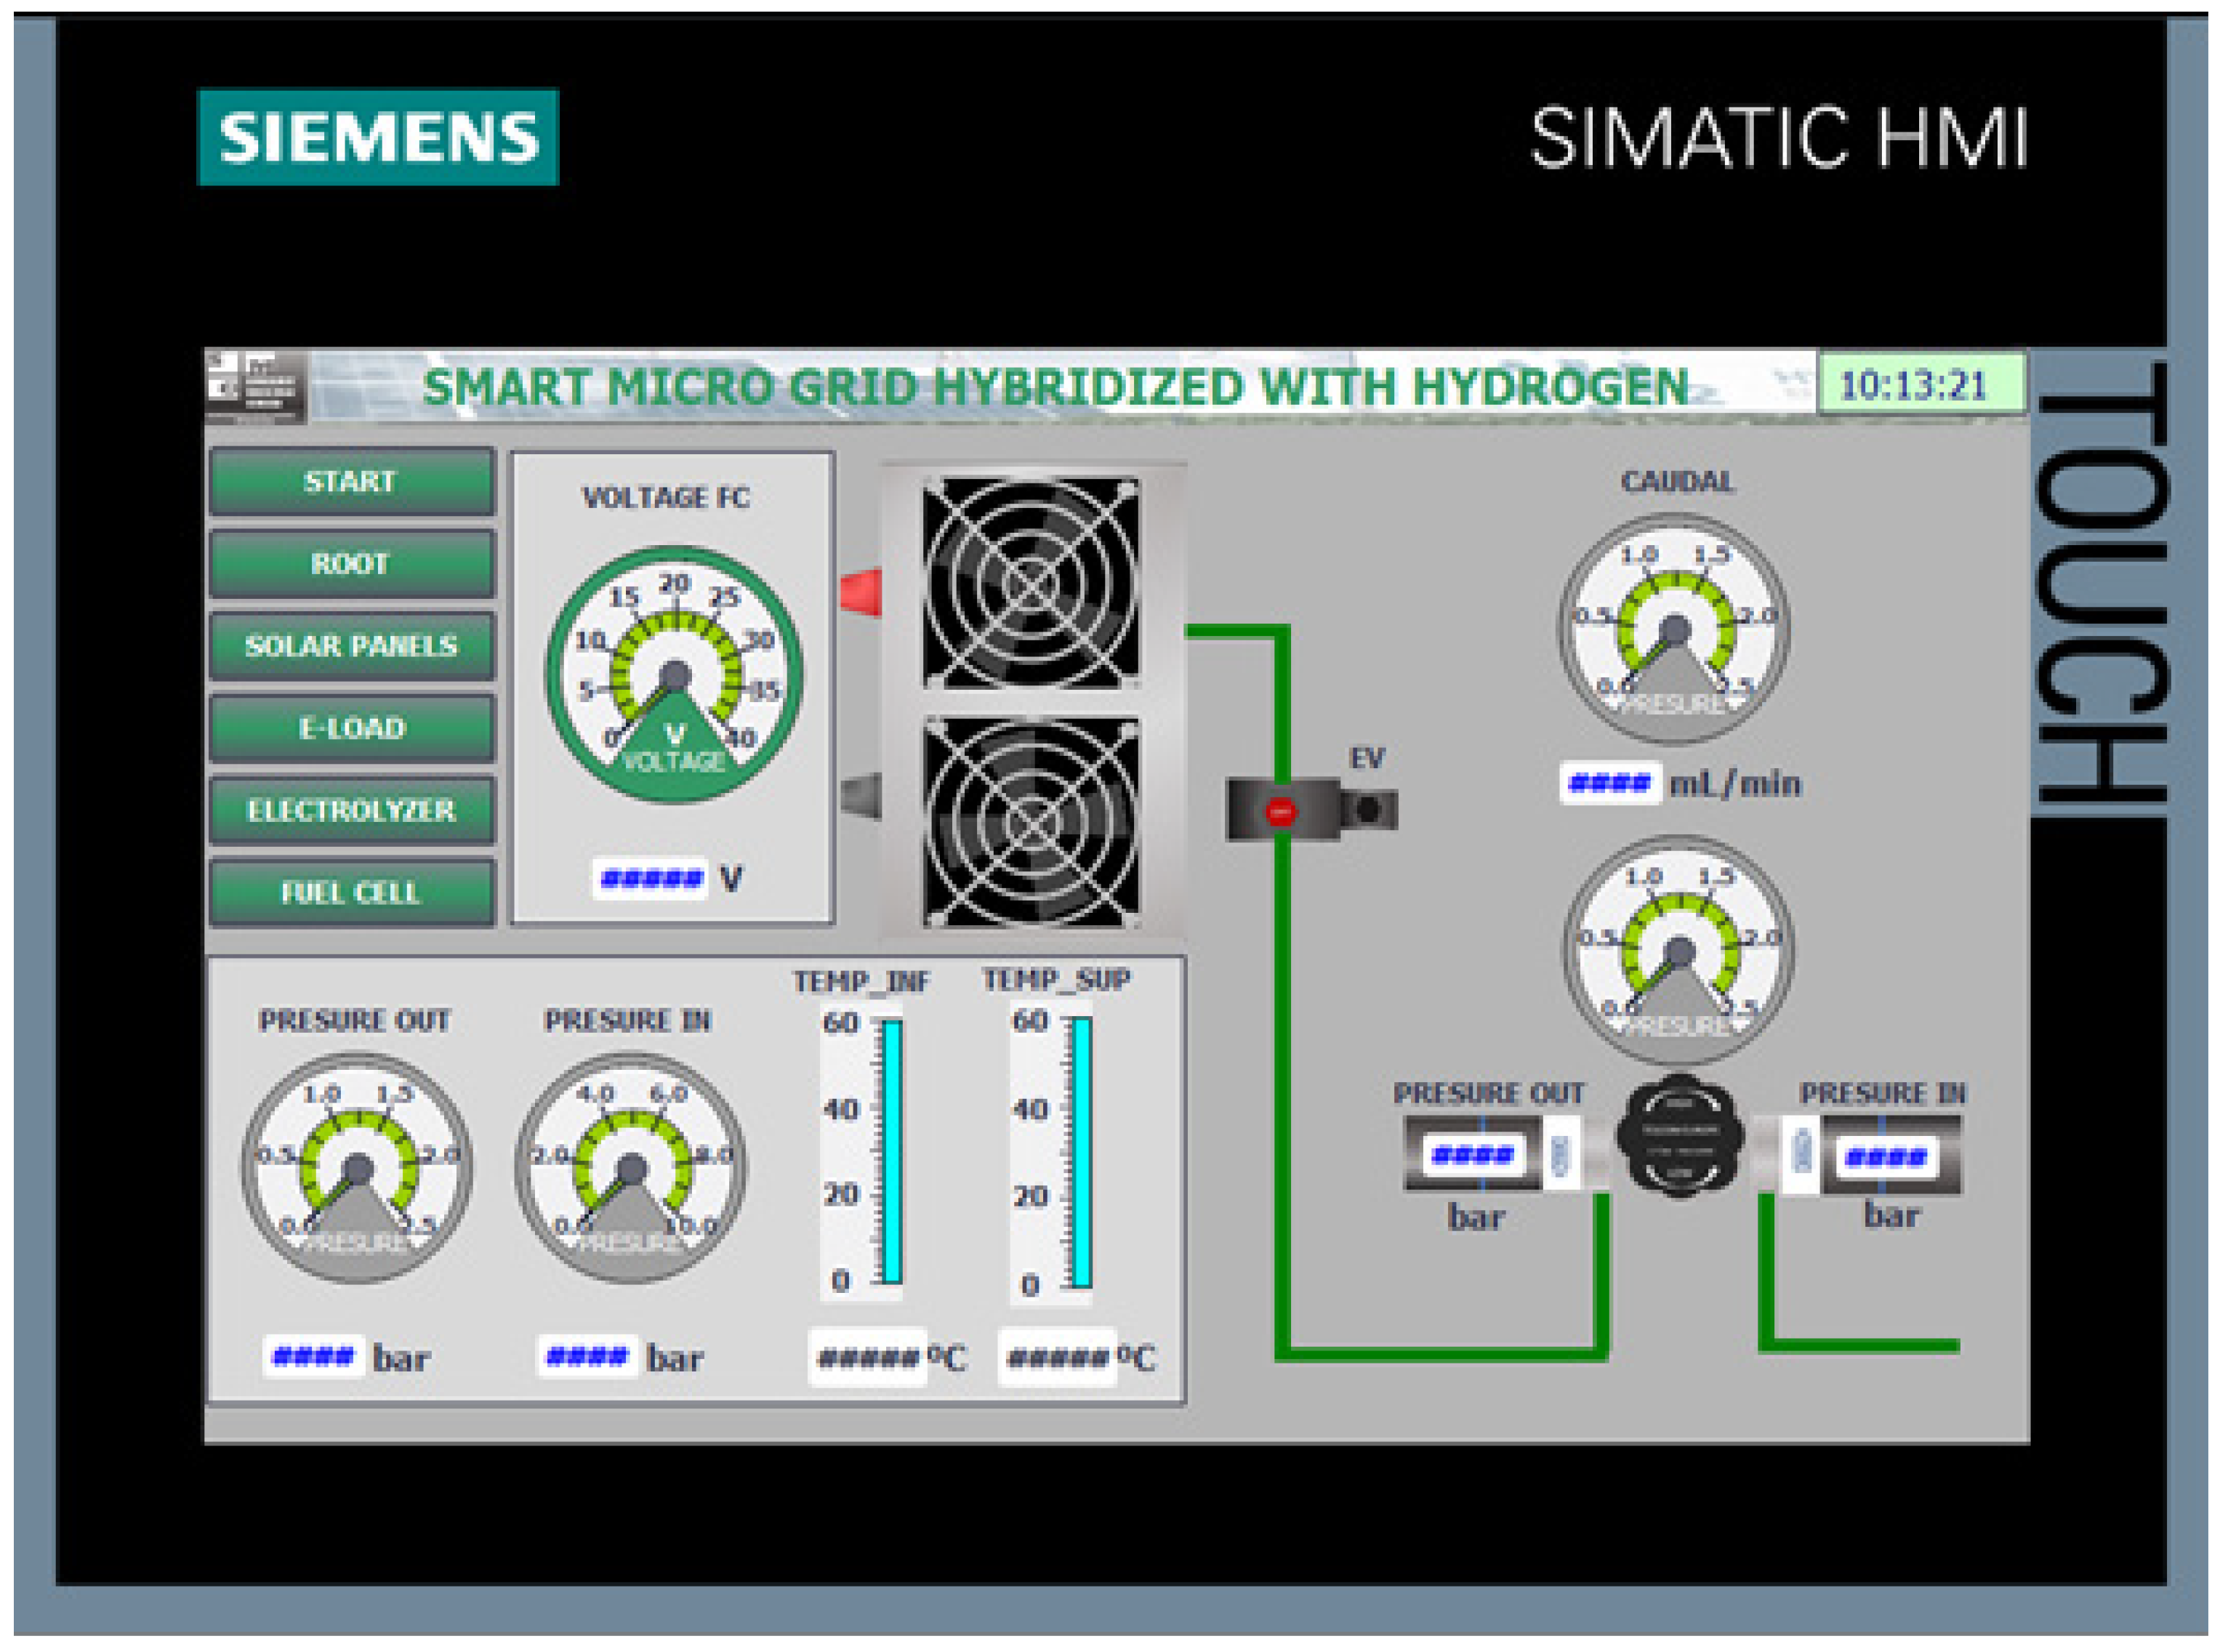The image size is (2220, 1652).
Task: Click the VOLTAGE FC gauge dial
Action: (x=674, y=674)
